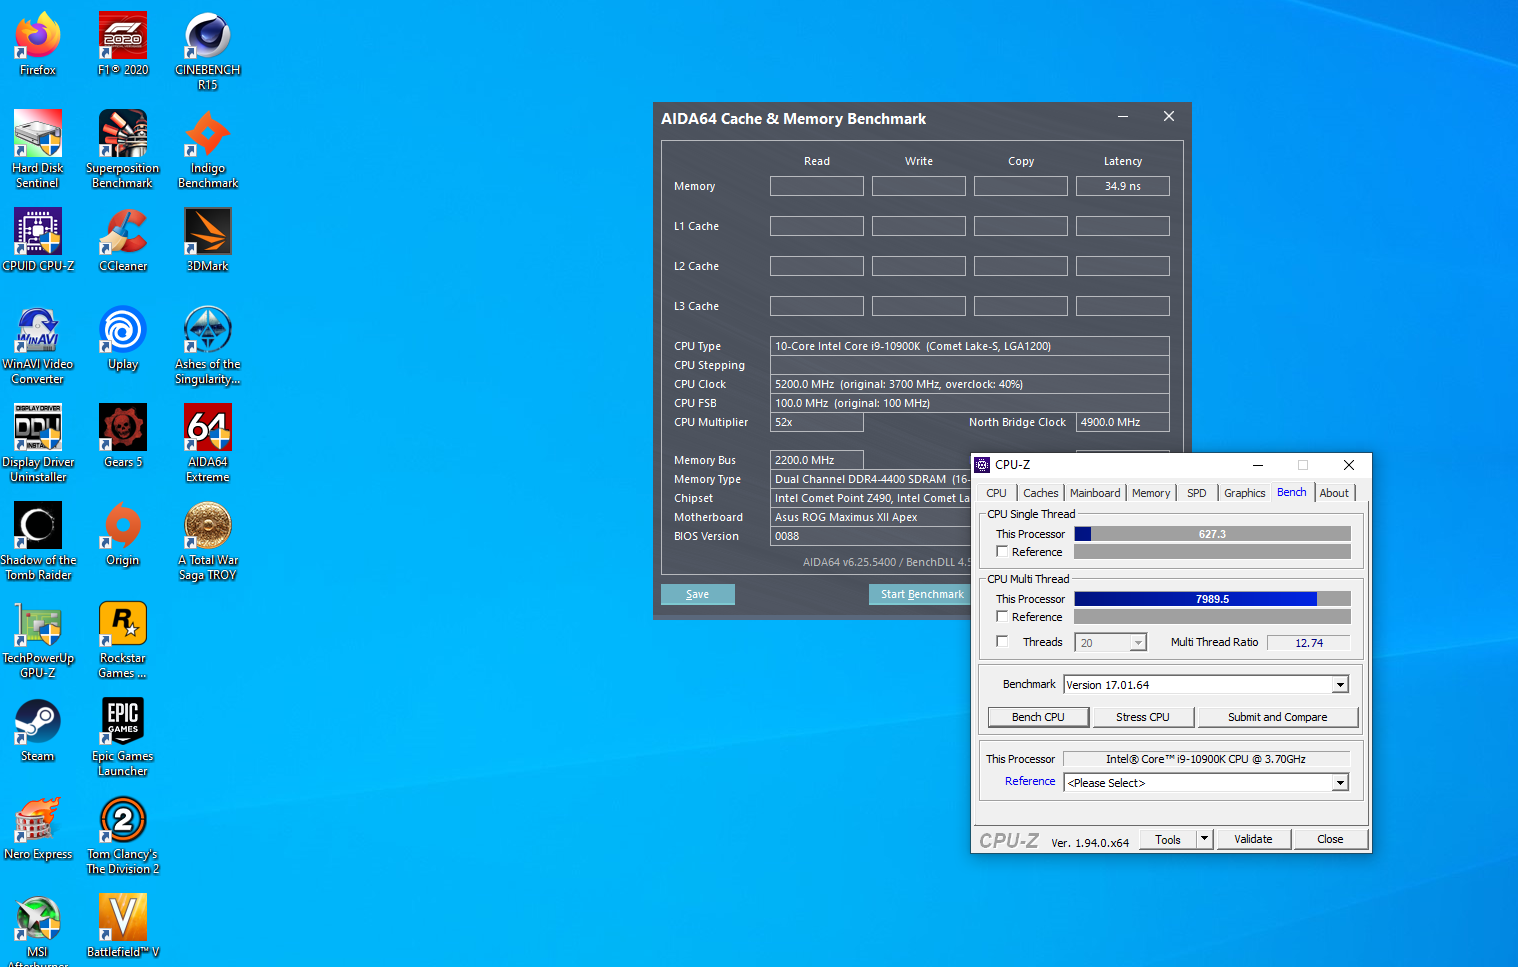Click CPU-Z title bar app icon
The width and height of the screenshot is (1518, 967).
(x=982, y=465)
